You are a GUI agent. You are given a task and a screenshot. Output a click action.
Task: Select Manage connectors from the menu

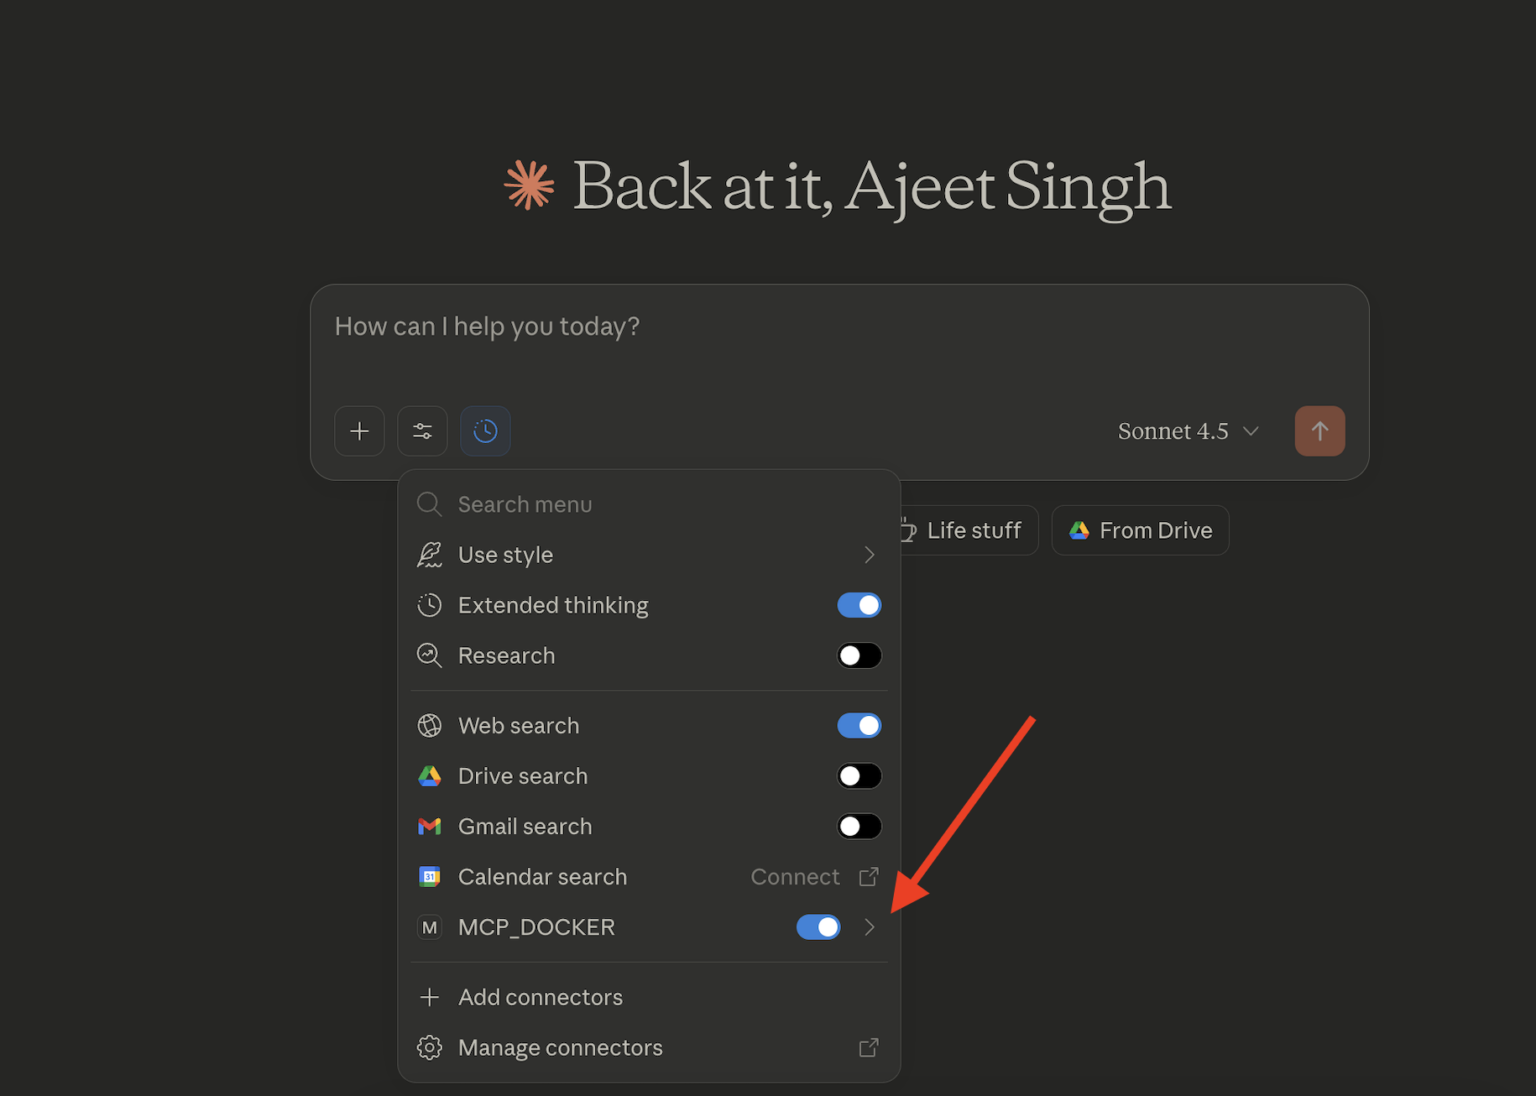560,1047
